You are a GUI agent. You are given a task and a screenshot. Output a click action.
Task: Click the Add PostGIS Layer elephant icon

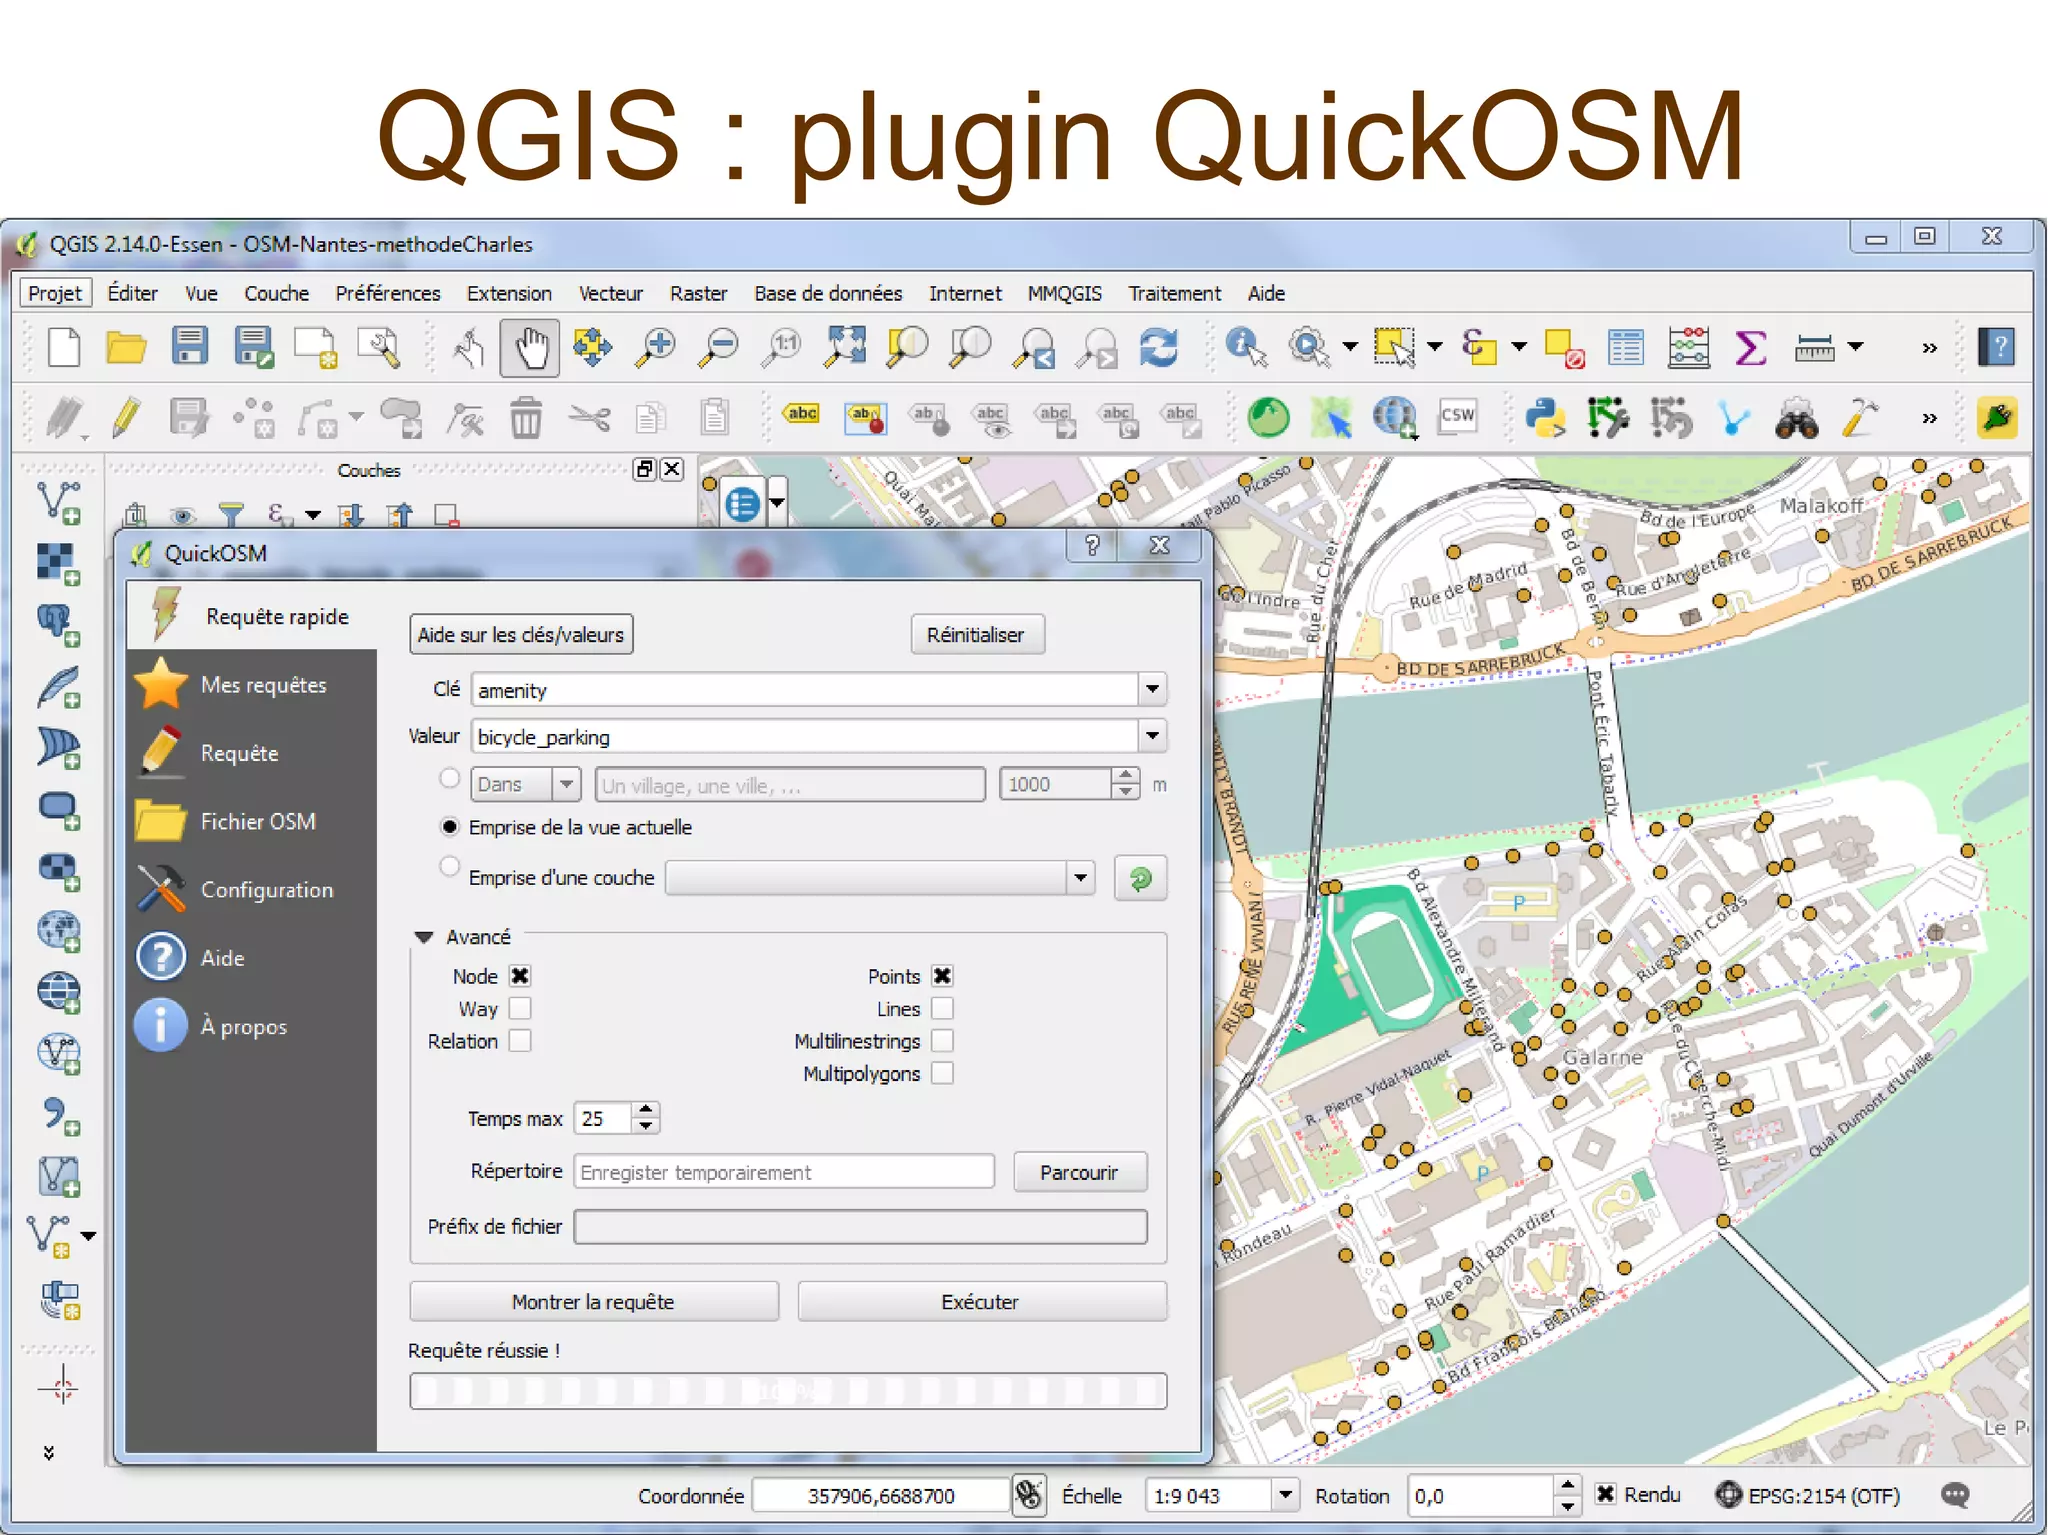[59, 626]
